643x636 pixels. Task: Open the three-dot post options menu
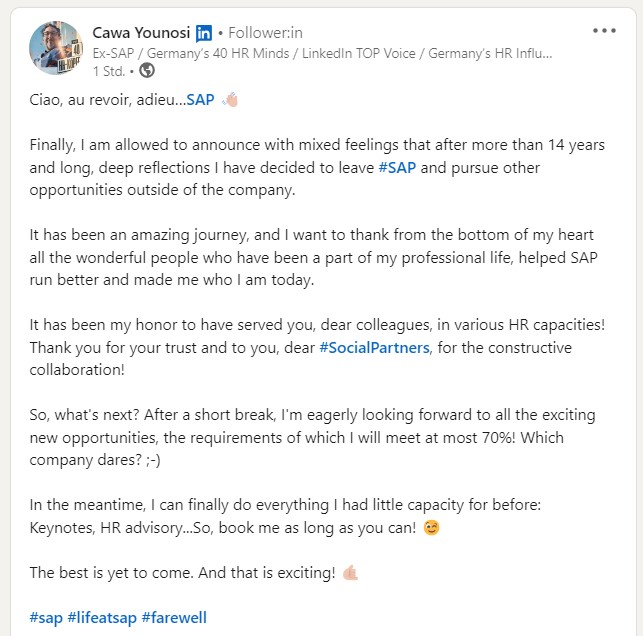click(x=604, y=31)
